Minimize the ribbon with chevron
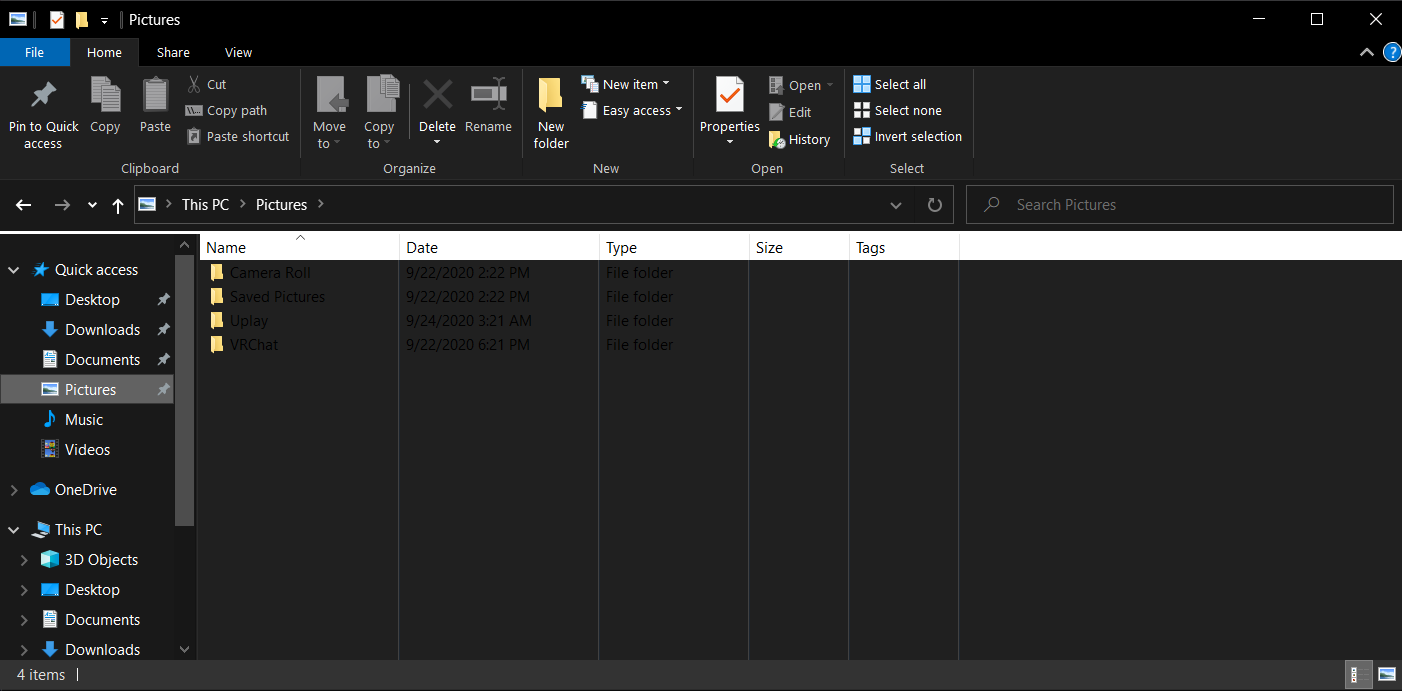The height and width of the screenshot is (691, 1402). click(1367, 52)
